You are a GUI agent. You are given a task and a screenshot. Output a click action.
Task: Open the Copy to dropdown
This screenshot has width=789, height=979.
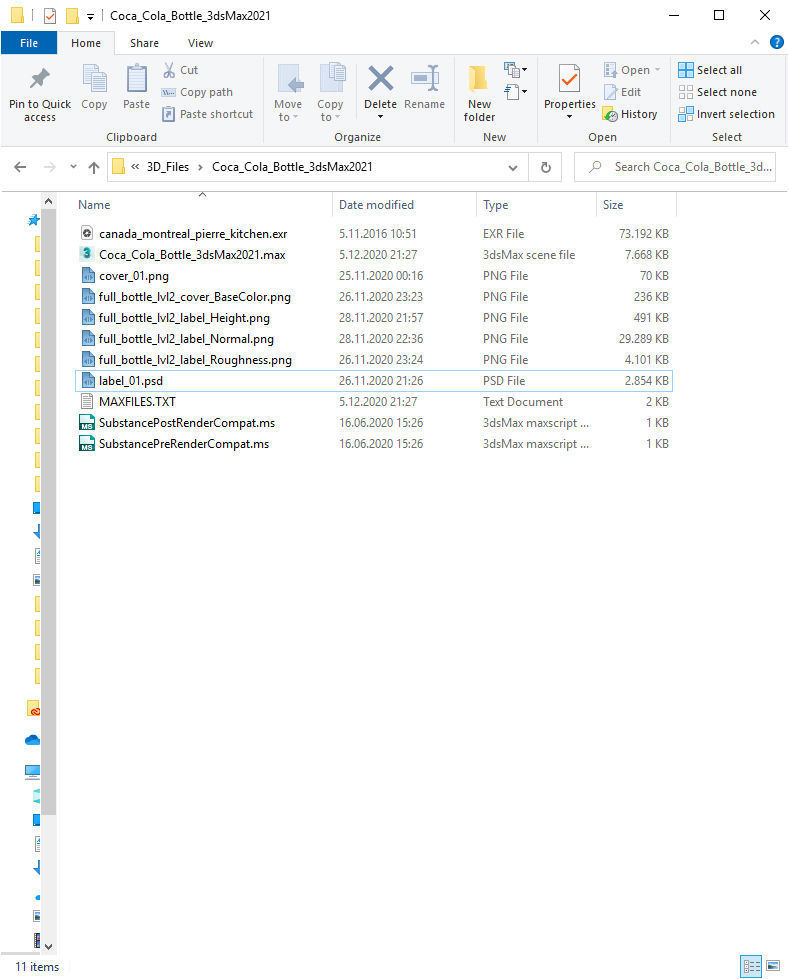pyautogui.click(x=330, y=93)
